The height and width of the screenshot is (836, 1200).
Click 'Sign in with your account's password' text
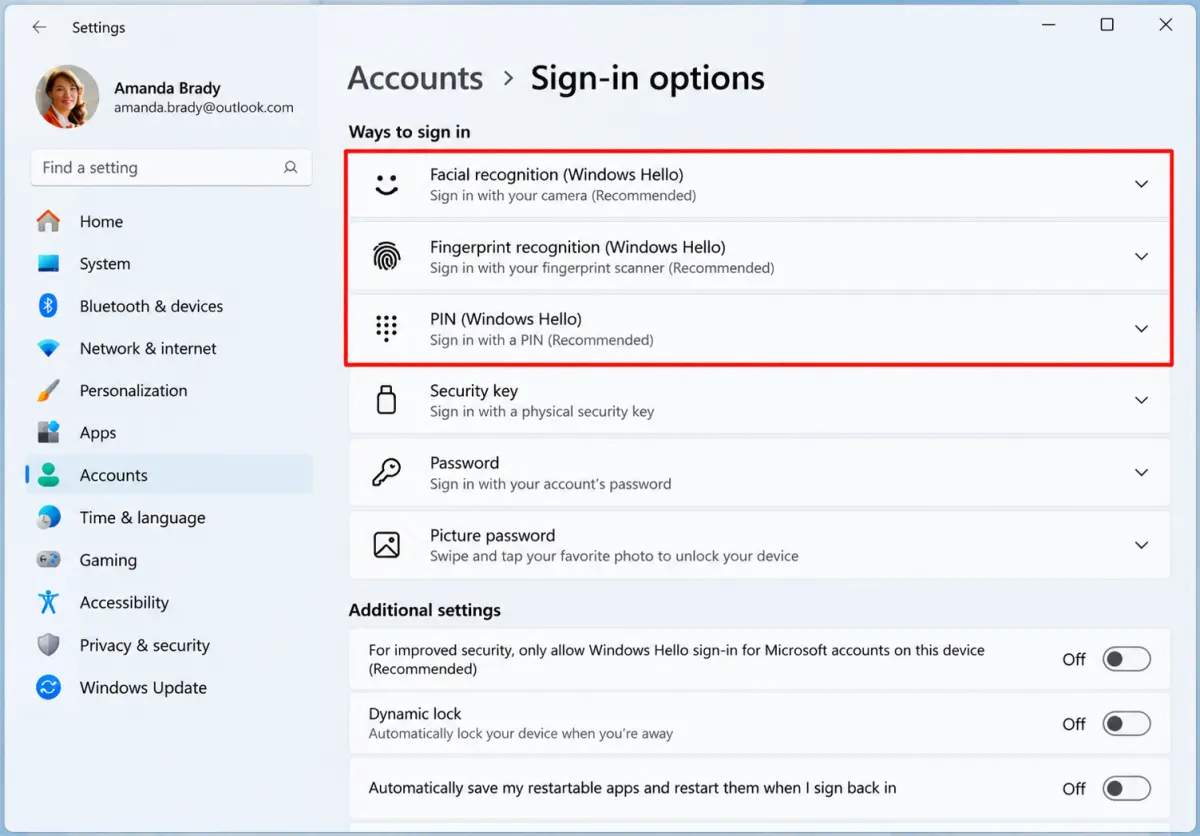click(x=551, y=484)
